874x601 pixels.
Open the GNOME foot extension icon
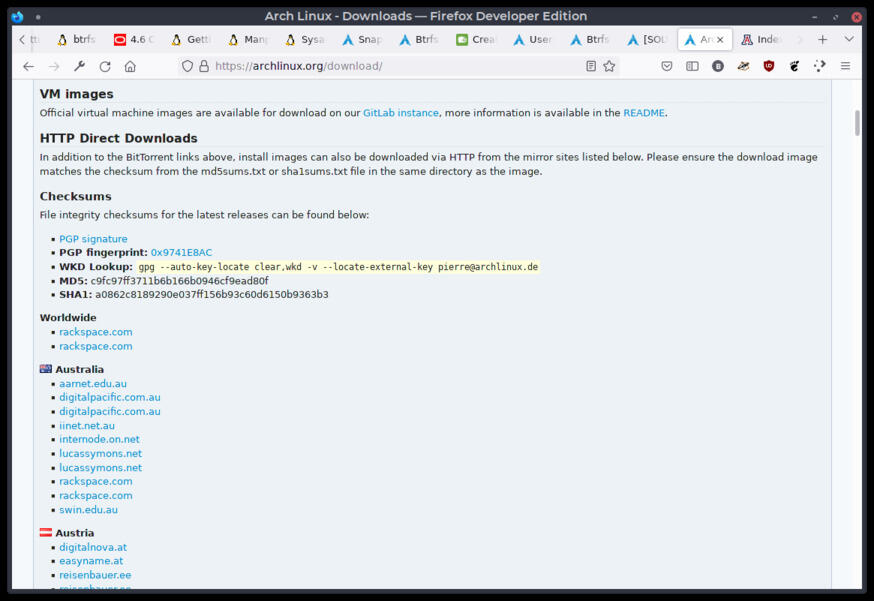(794, 66)
